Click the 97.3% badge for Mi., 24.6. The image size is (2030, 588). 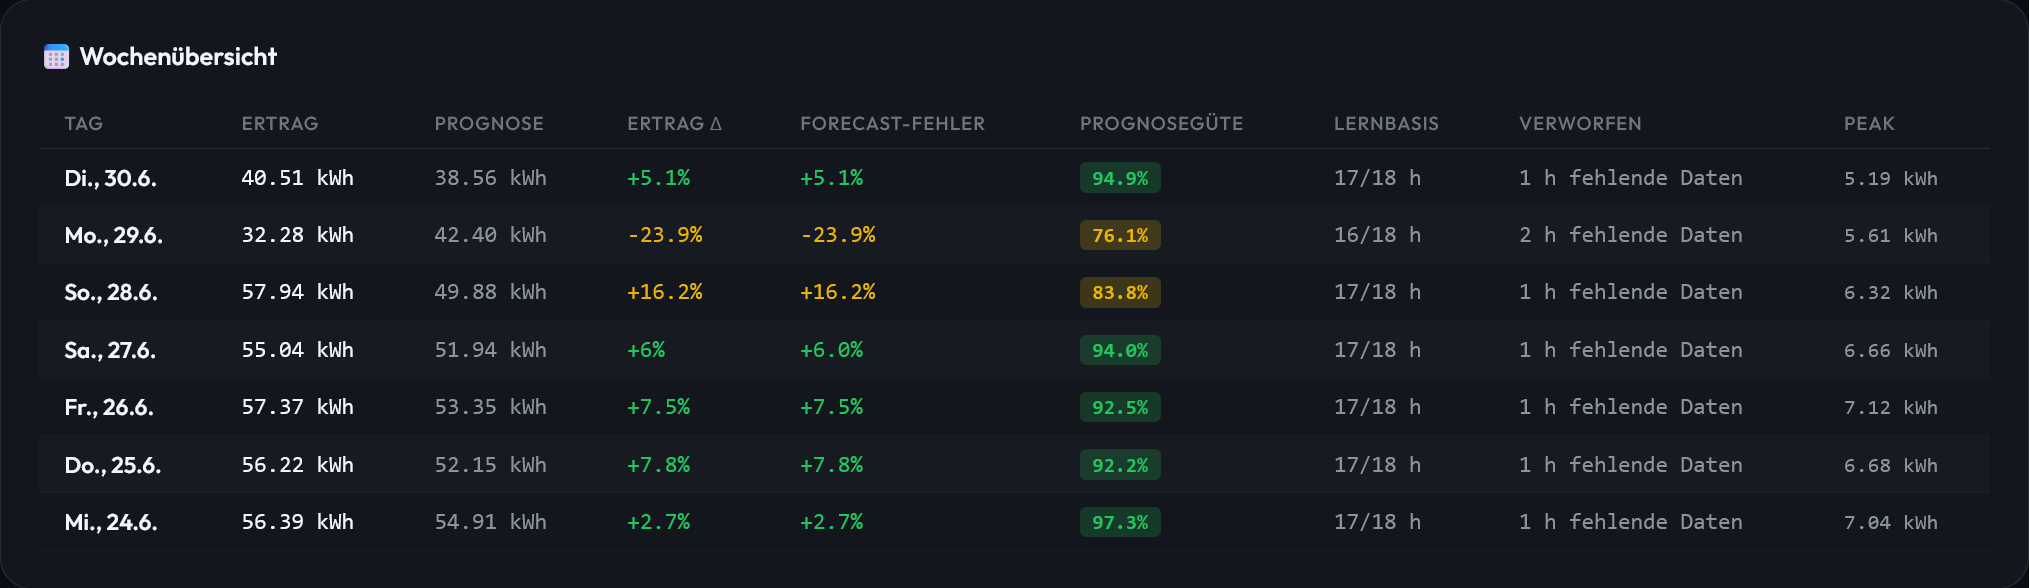(1120, 522)
